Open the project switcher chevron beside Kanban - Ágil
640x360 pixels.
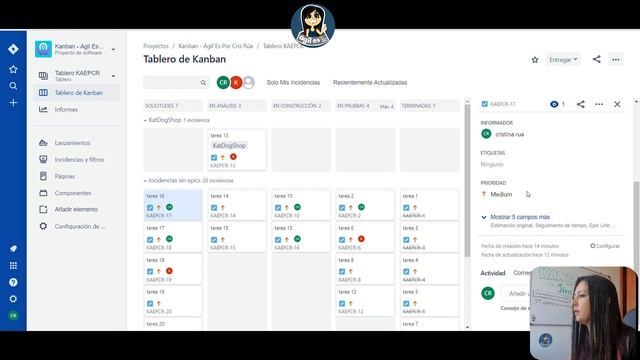[113, 49]
